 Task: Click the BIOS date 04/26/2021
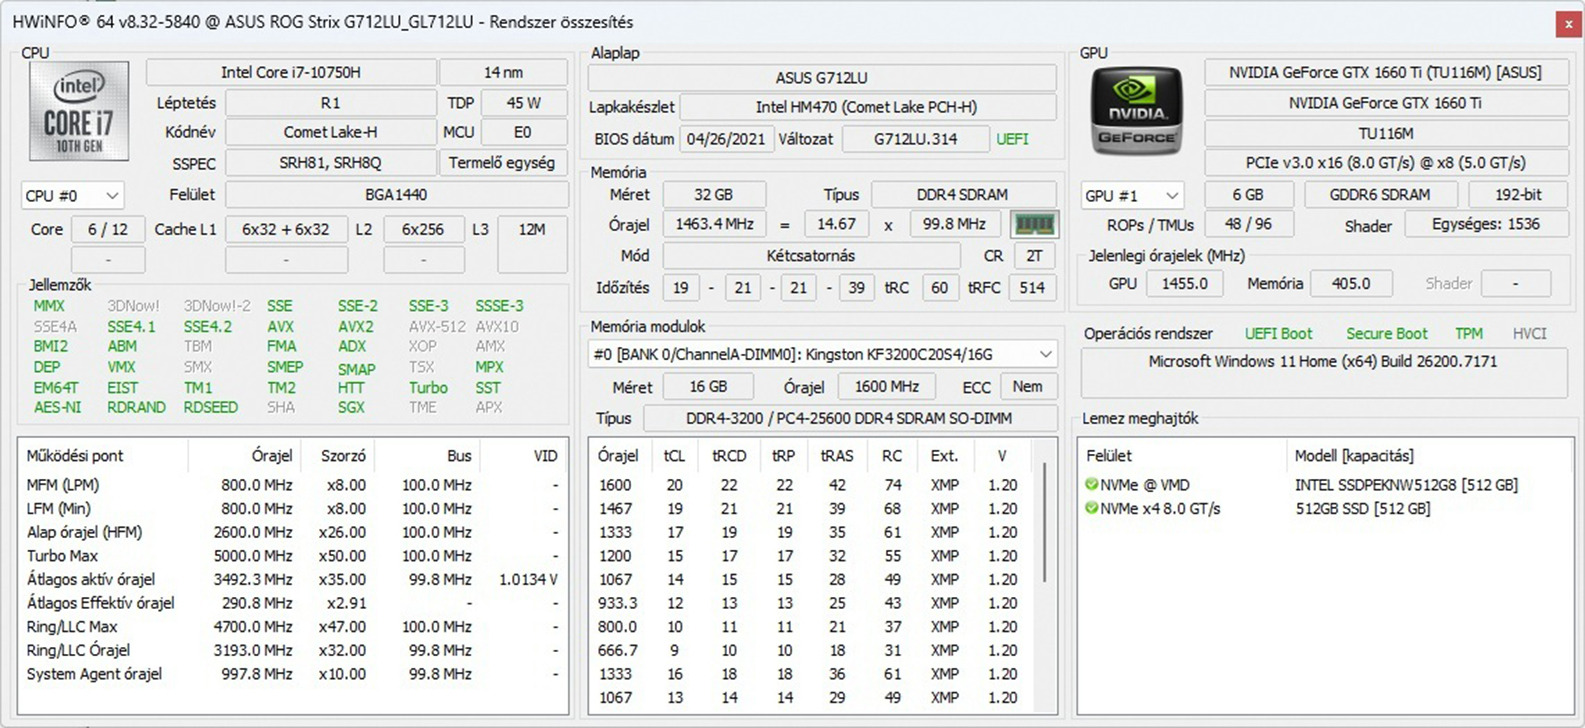click(726, 139)
